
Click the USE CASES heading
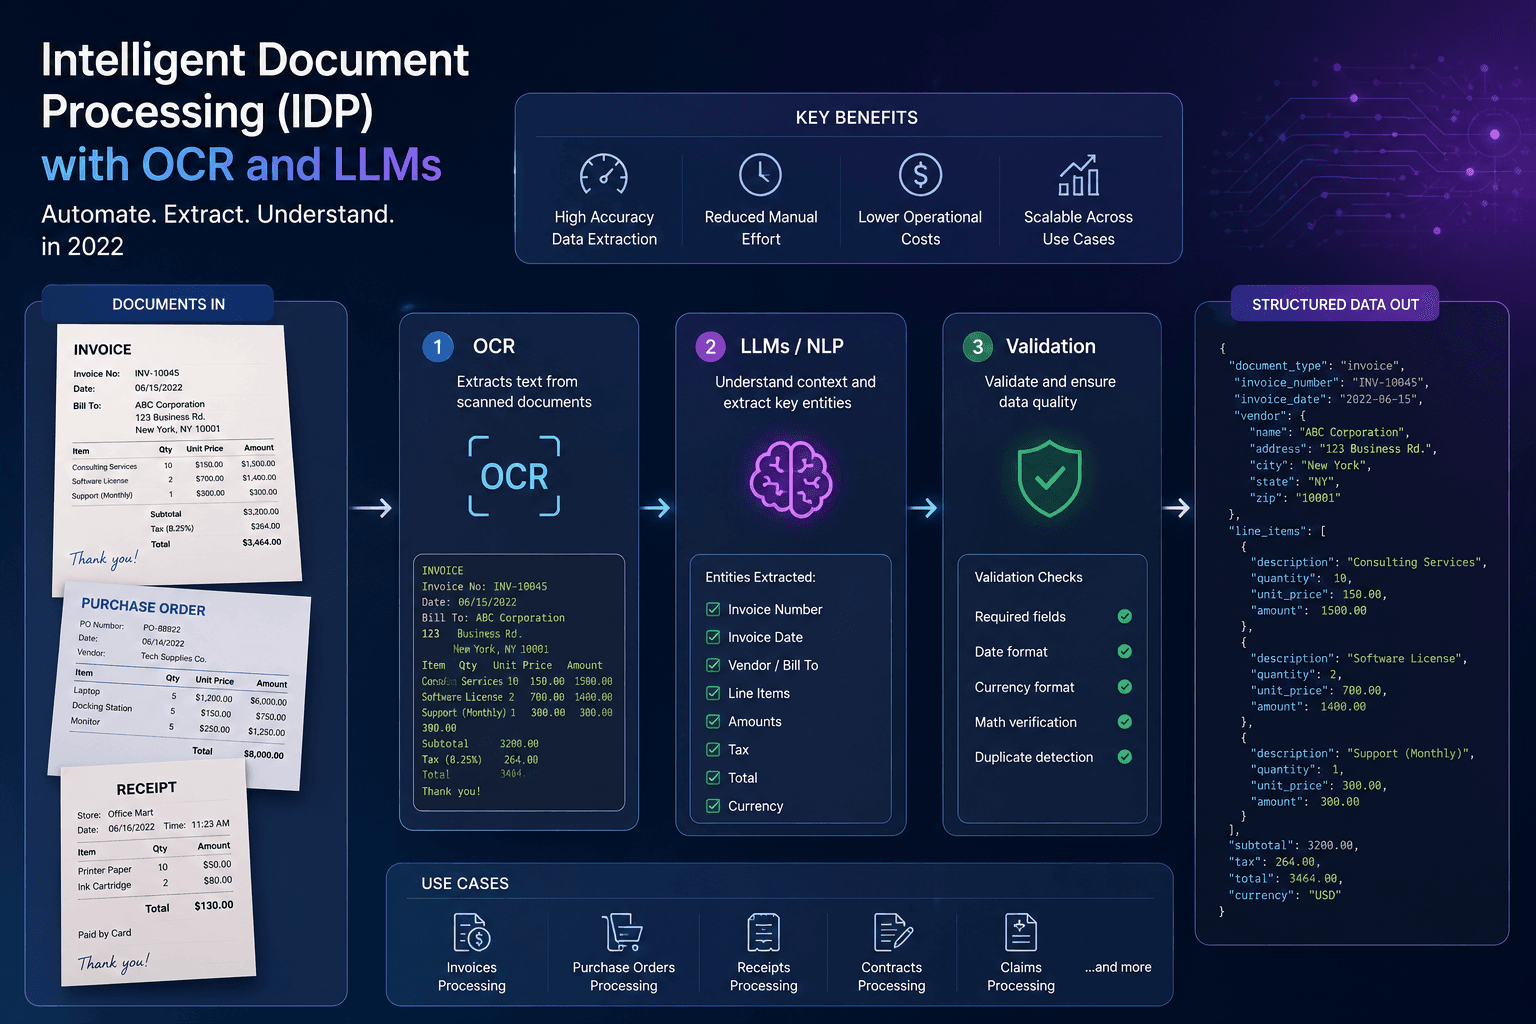(x=465, y=884)
